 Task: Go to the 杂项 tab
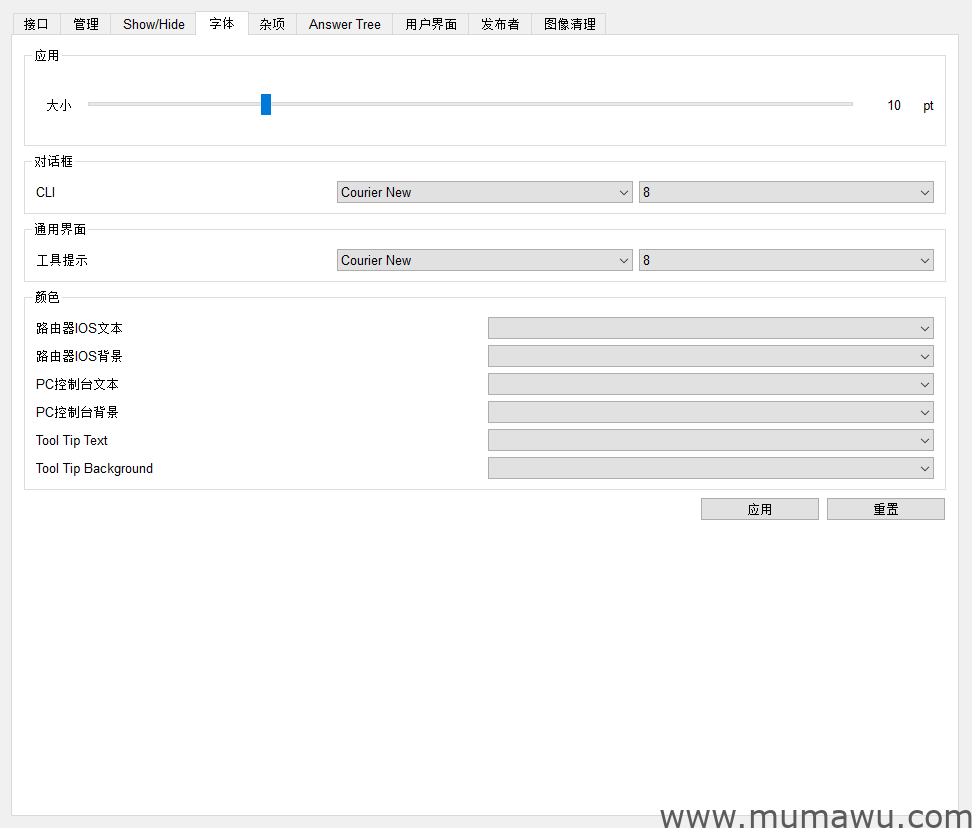pyautogui.click(x=272, y=24)
